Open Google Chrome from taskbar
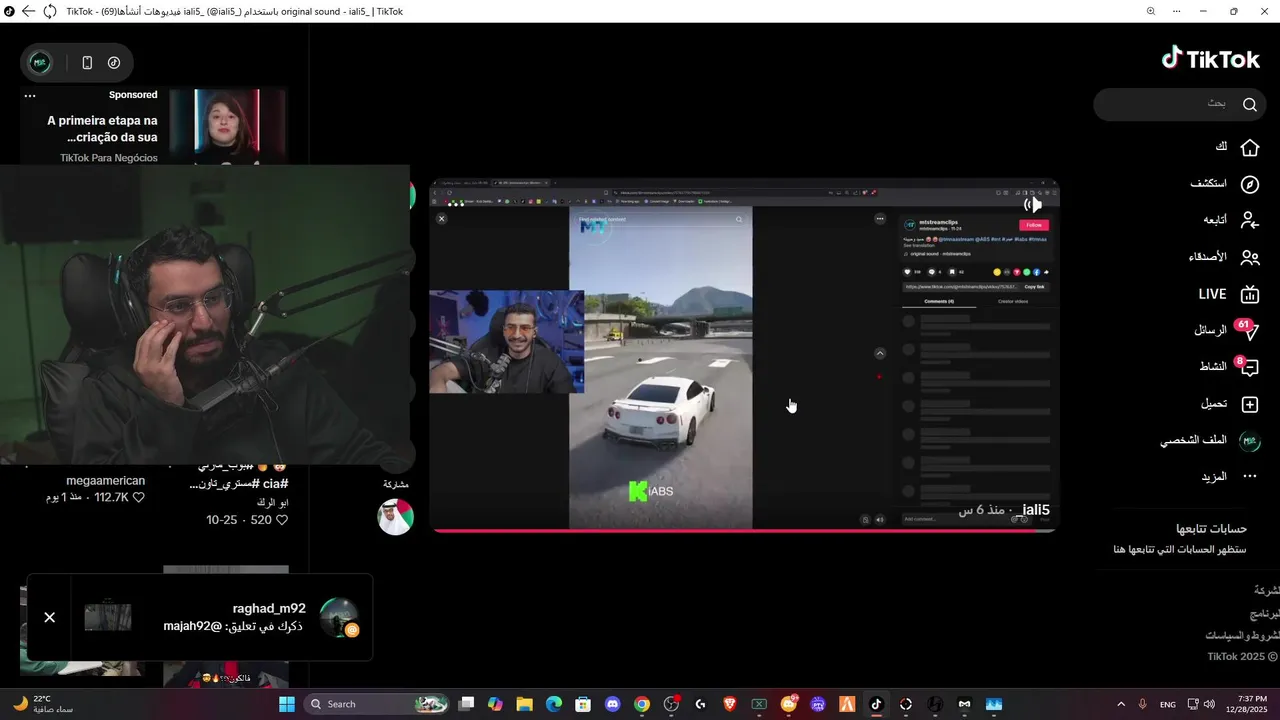Screen dimensions: 1280x720 pos(642,704)
